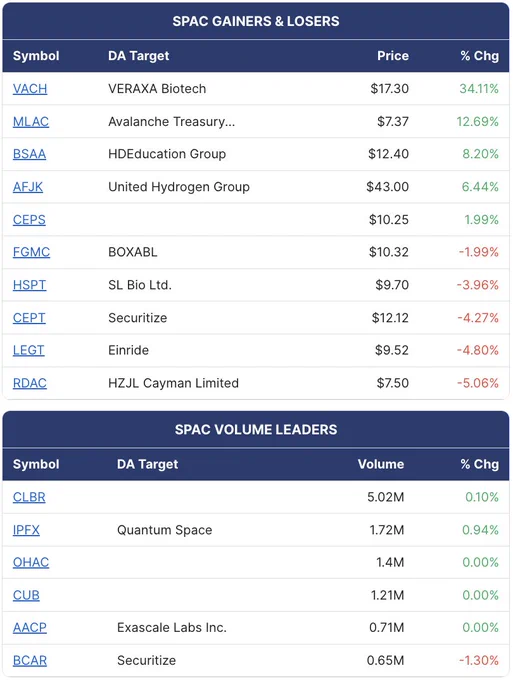The height and width of the screenshot is (680, 513).
Task: Open the CUB symbol link
Action: 26,595
